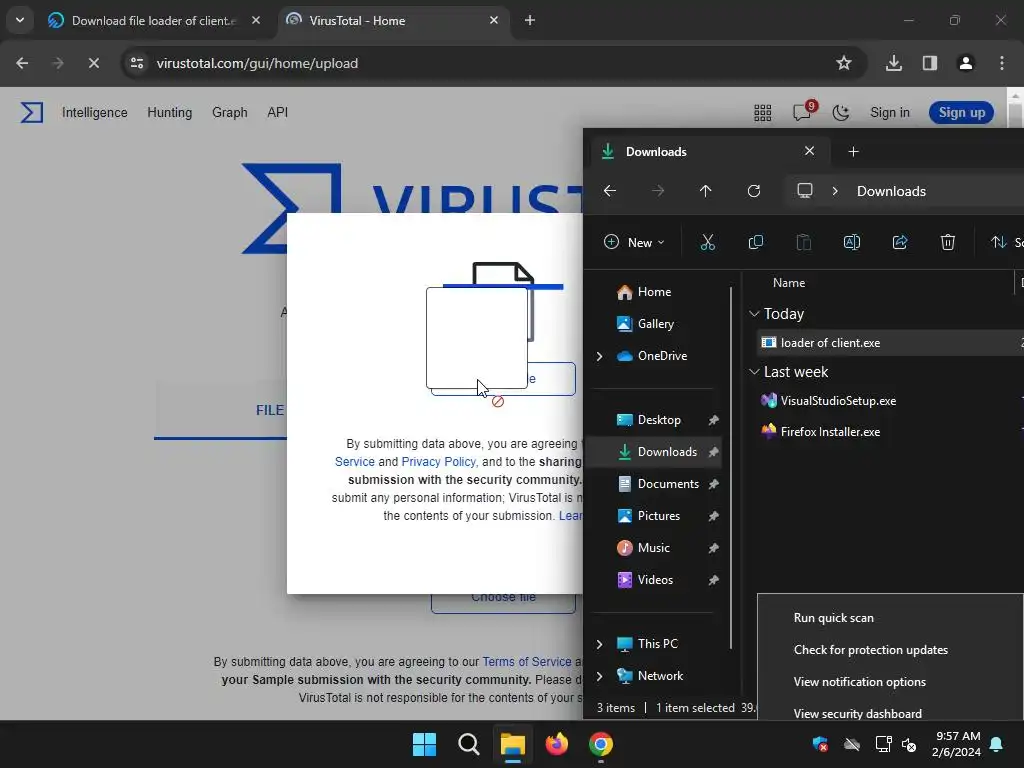Open Firefox from the taskbar
This screenshot has height=768, width=1024.
(556, 744)
